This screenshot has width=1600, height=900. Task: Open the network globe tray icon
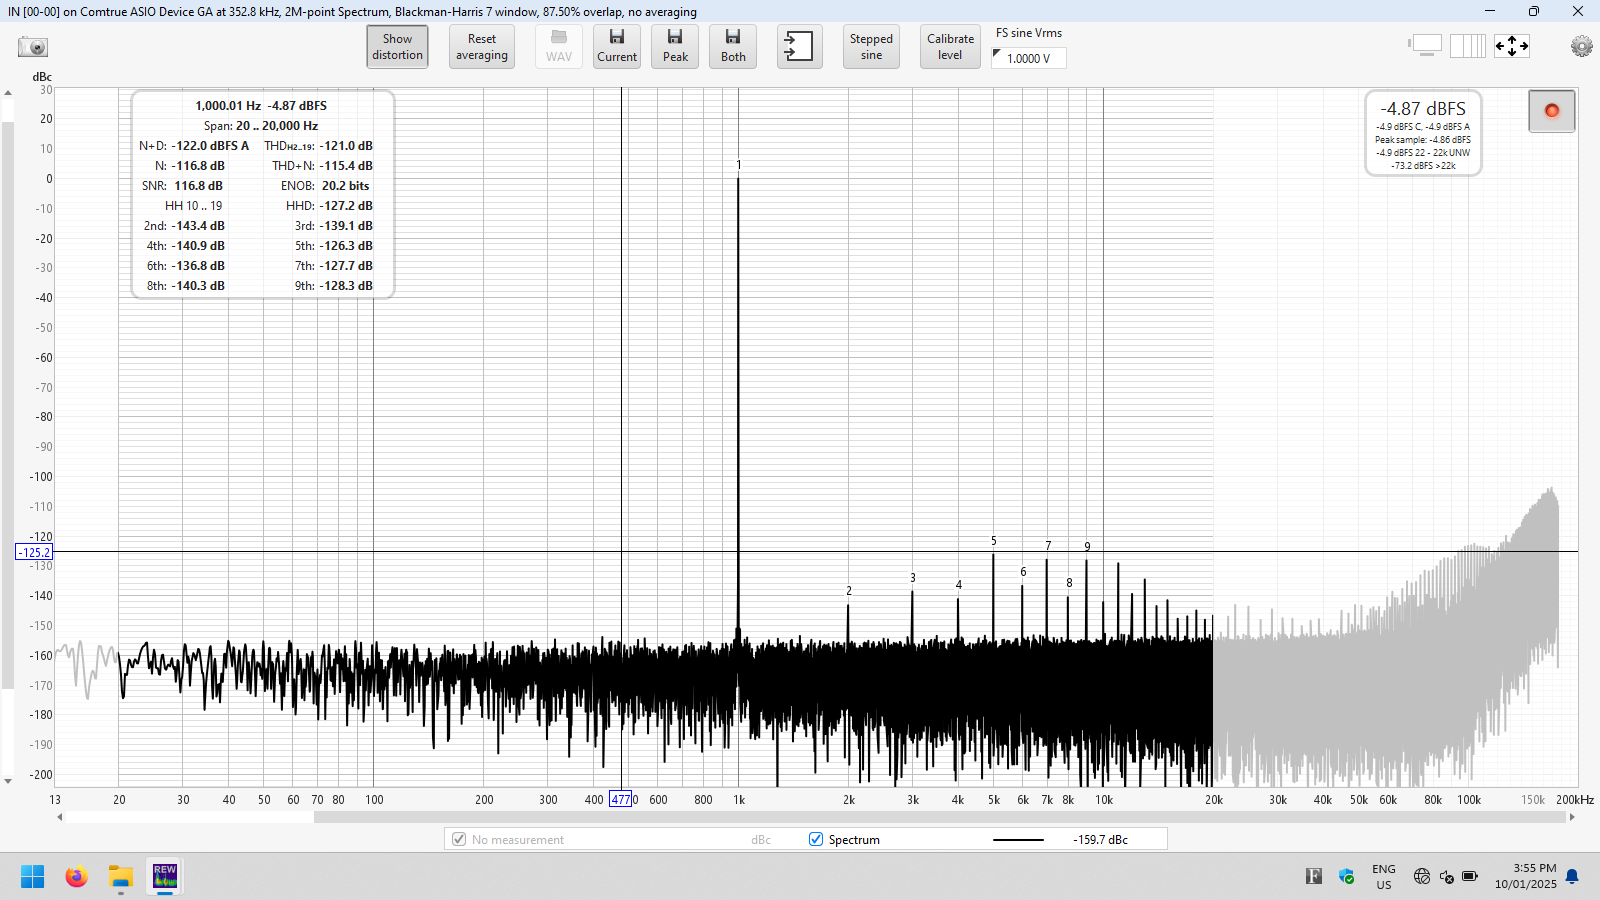point(1422,877)
